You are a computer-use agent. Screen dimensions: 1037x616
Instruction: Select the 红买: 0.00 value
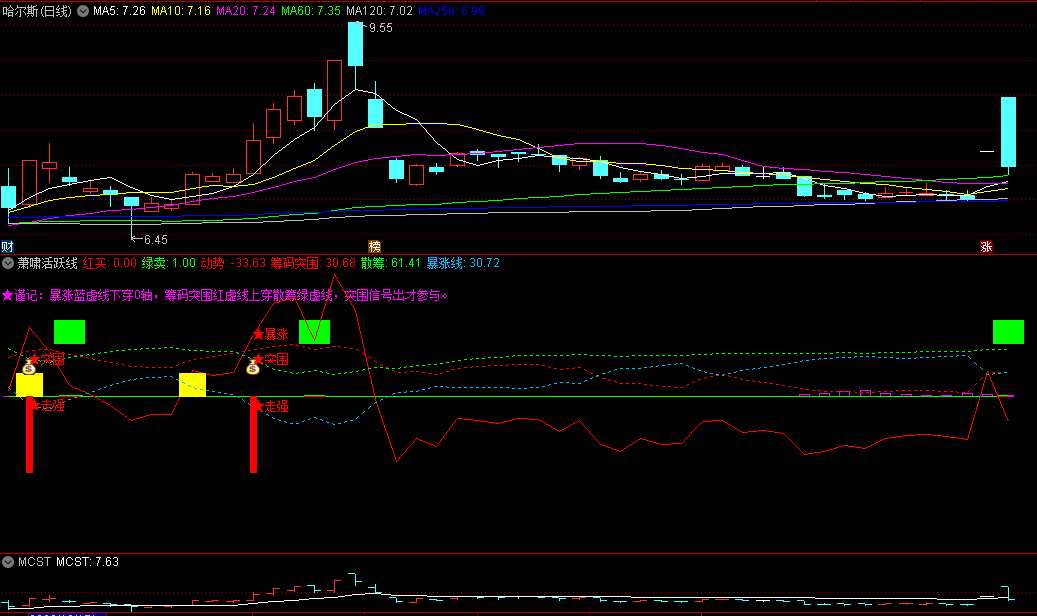tap(110, 263)
